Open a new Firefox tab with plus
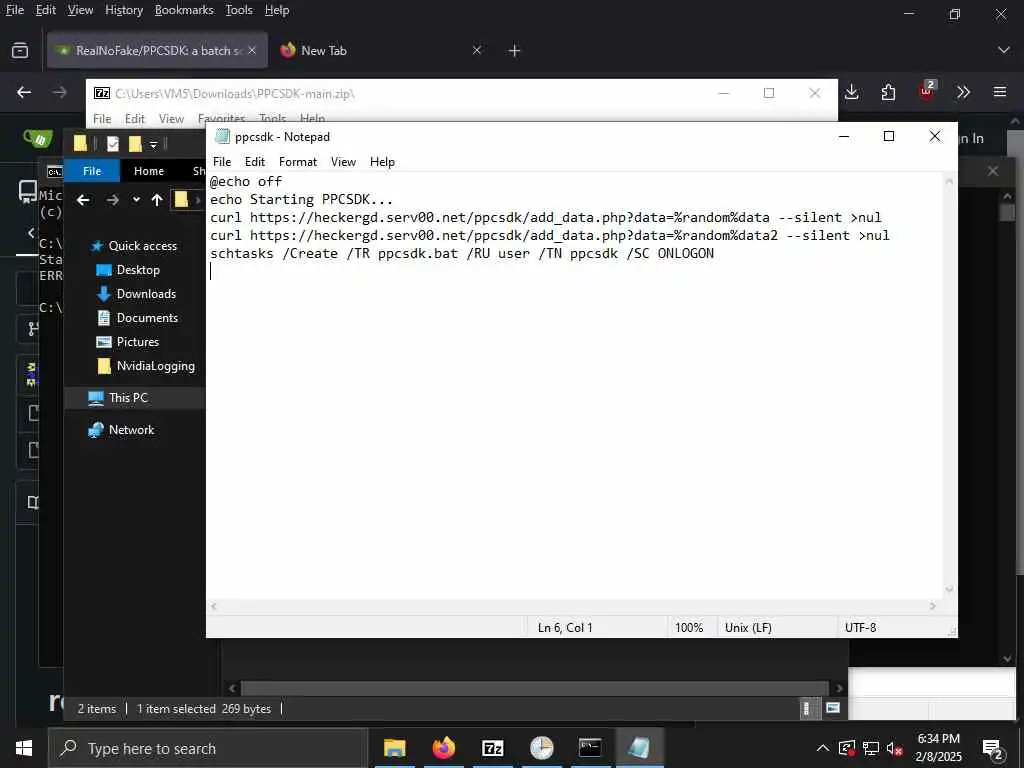 (x=514, y=50)
